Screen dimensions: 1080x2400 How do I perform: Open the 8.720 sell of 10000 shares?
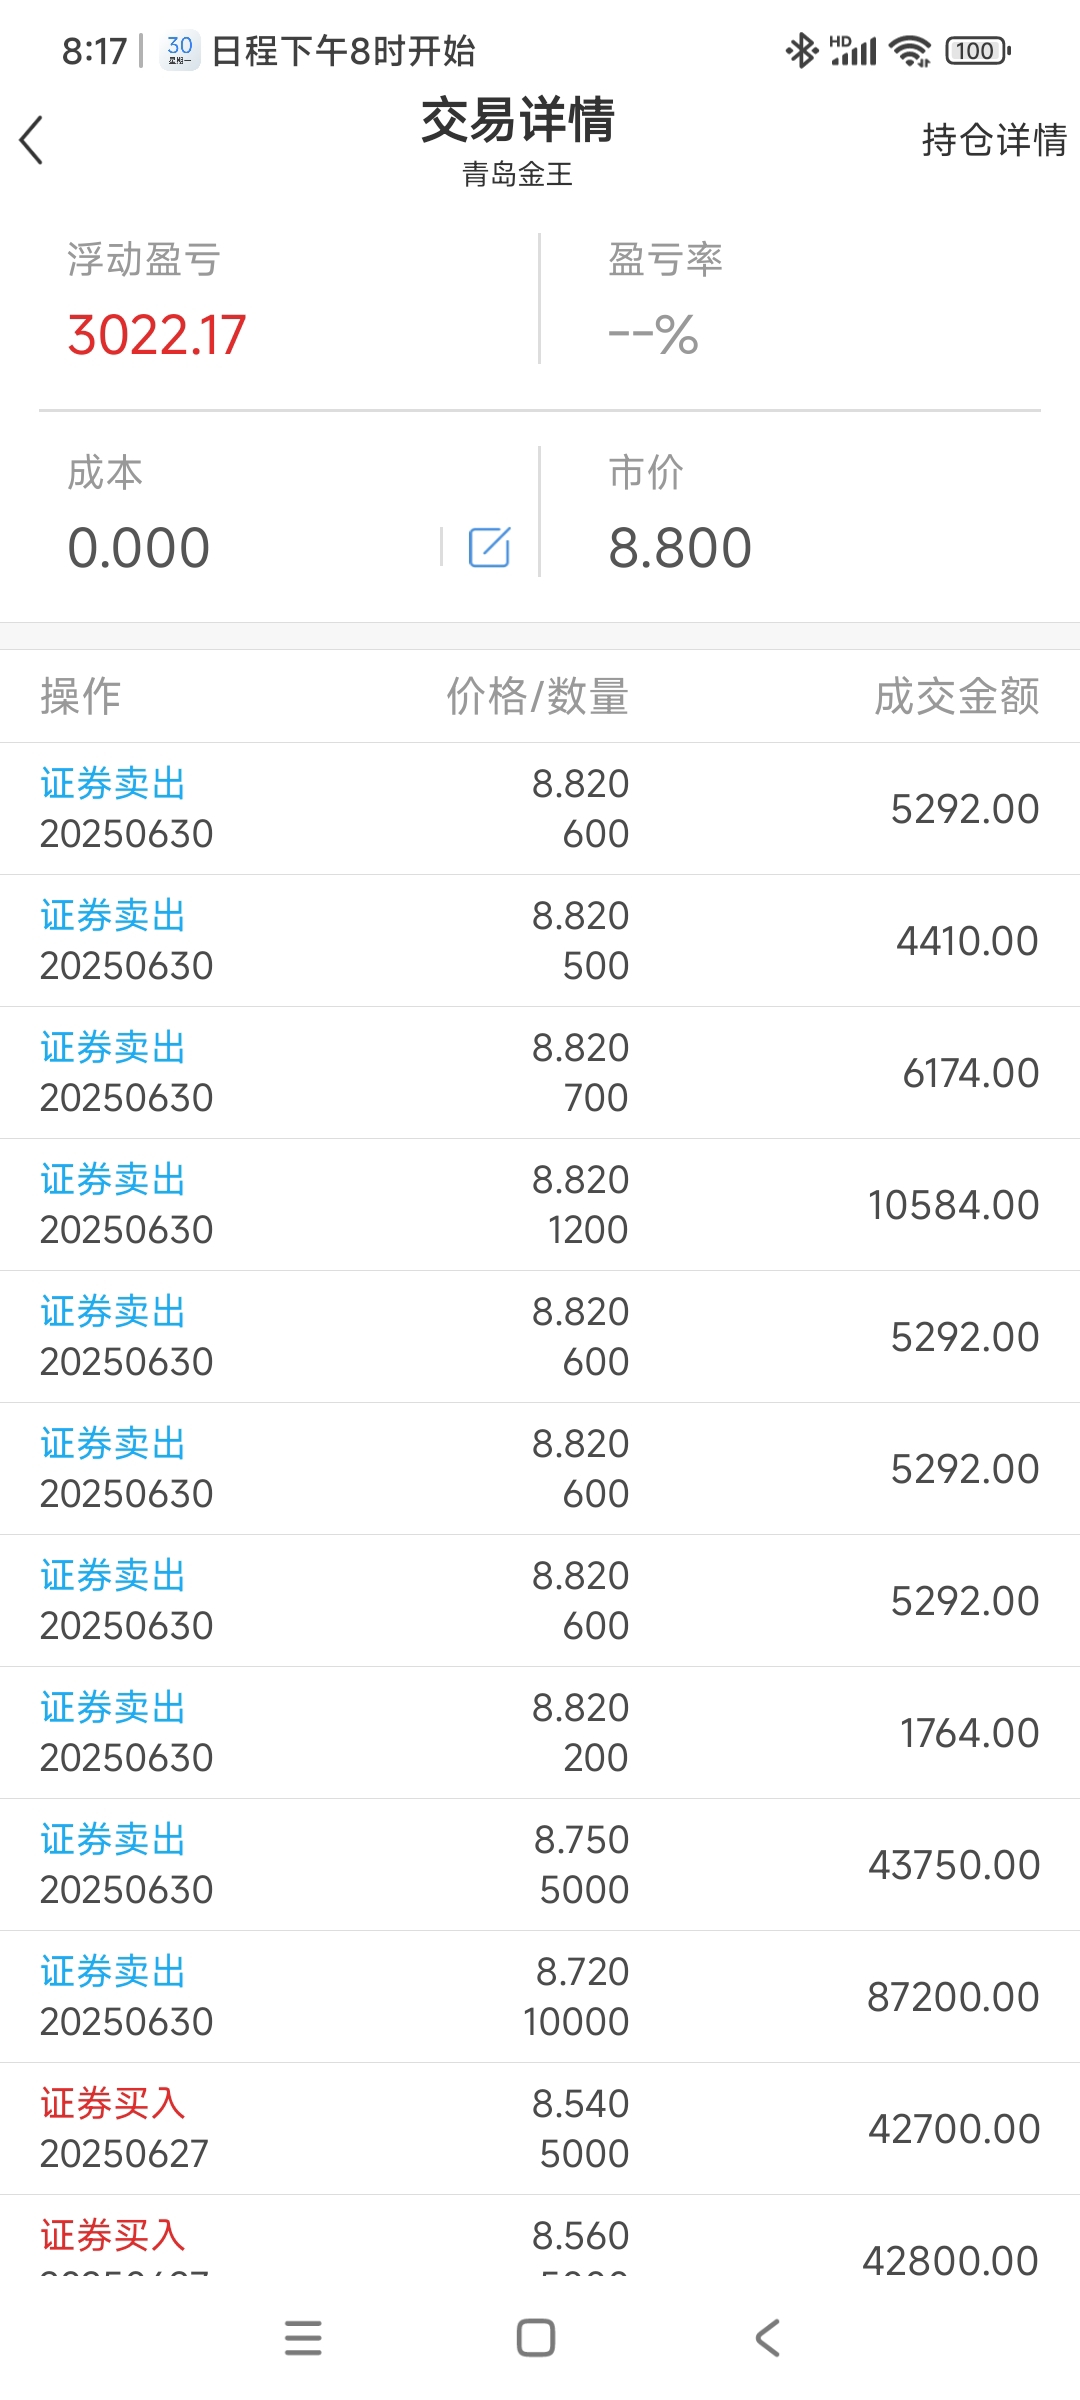(540, 1997)
